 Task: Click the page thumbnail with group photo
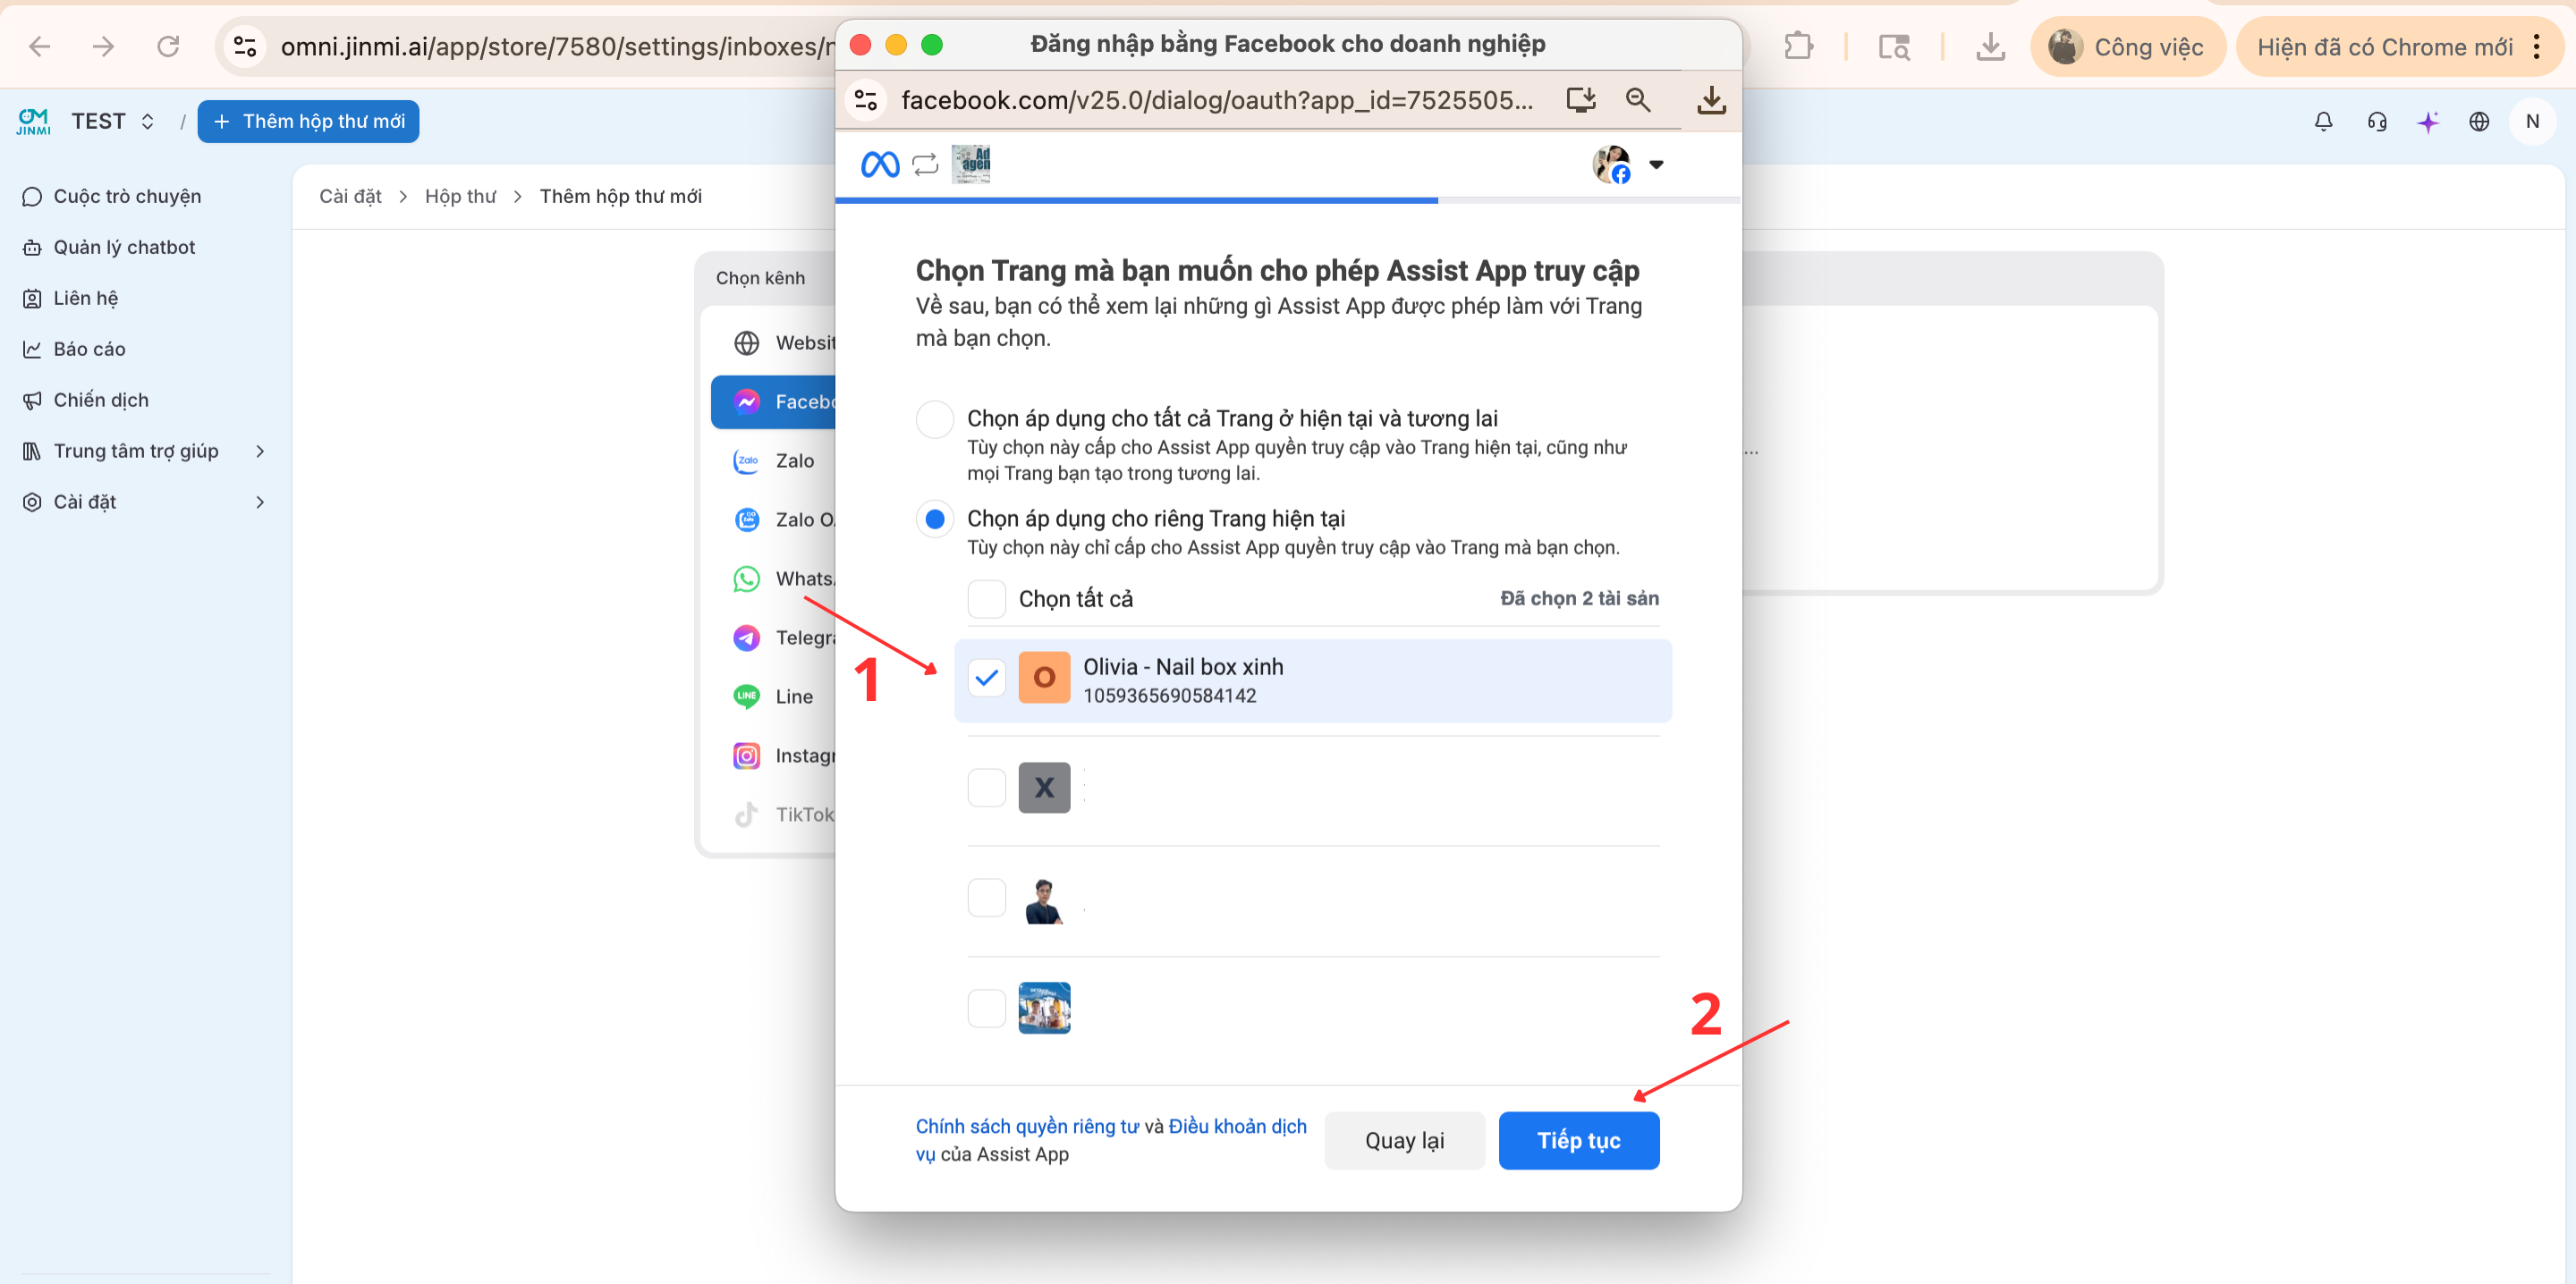pyautogui.click(x=1044, y=1008)
